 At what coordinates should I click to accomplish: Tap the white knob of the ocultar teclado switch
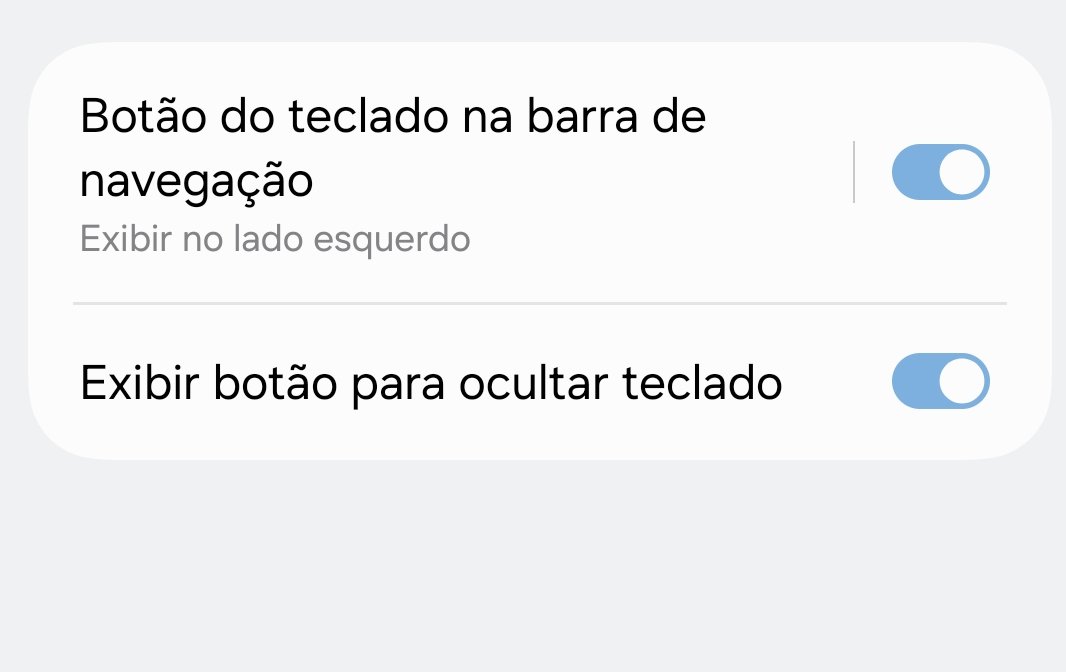coord(963,381)
